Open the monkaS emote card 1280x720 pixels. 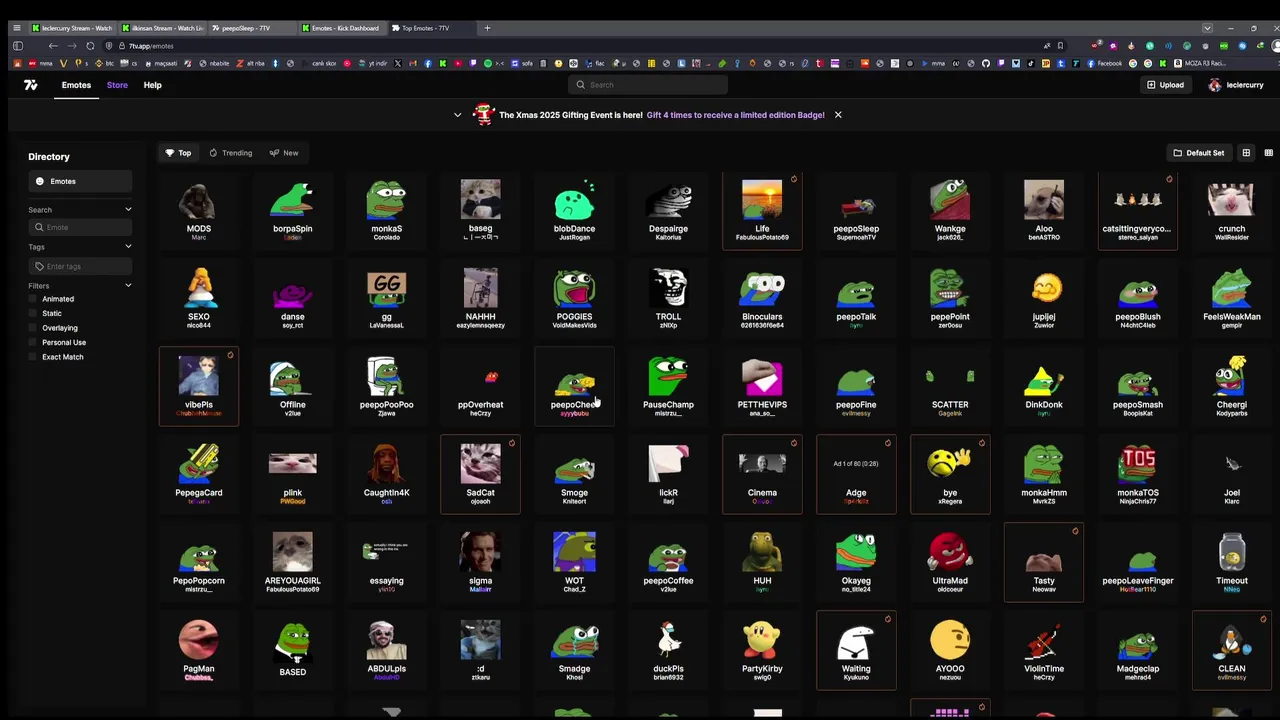tap(387, 210)
